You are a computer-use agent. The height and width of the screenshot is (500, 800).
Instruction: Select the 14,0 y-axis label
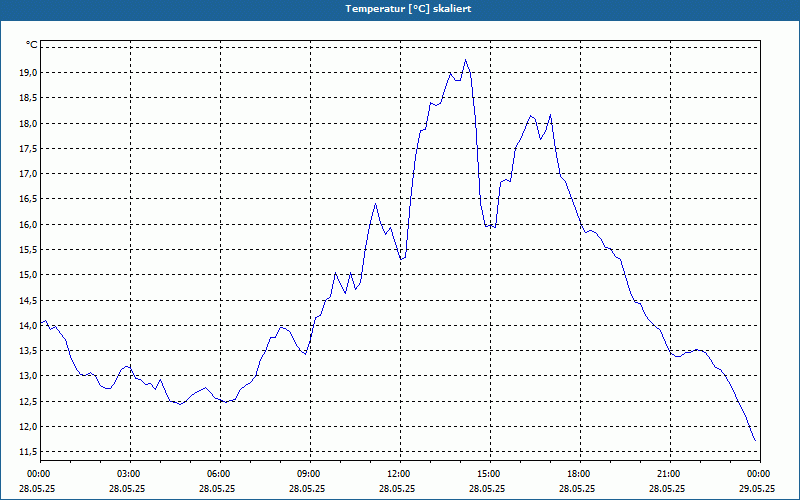[29, 325]
